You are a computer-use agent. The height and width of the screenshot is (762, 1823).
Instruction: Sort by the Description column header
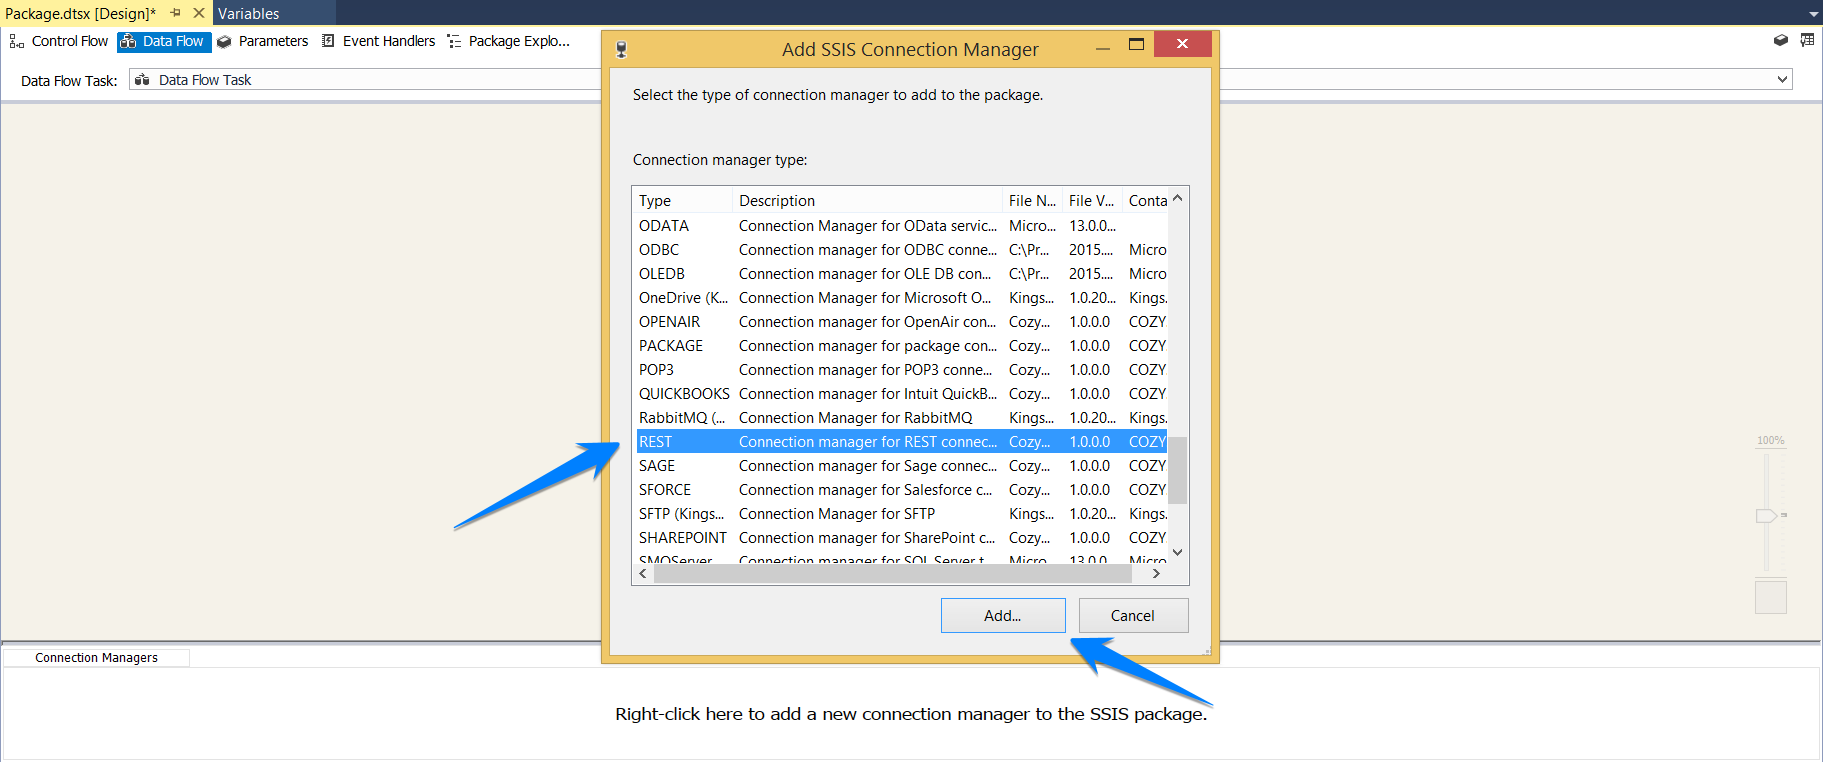(868, 200)
